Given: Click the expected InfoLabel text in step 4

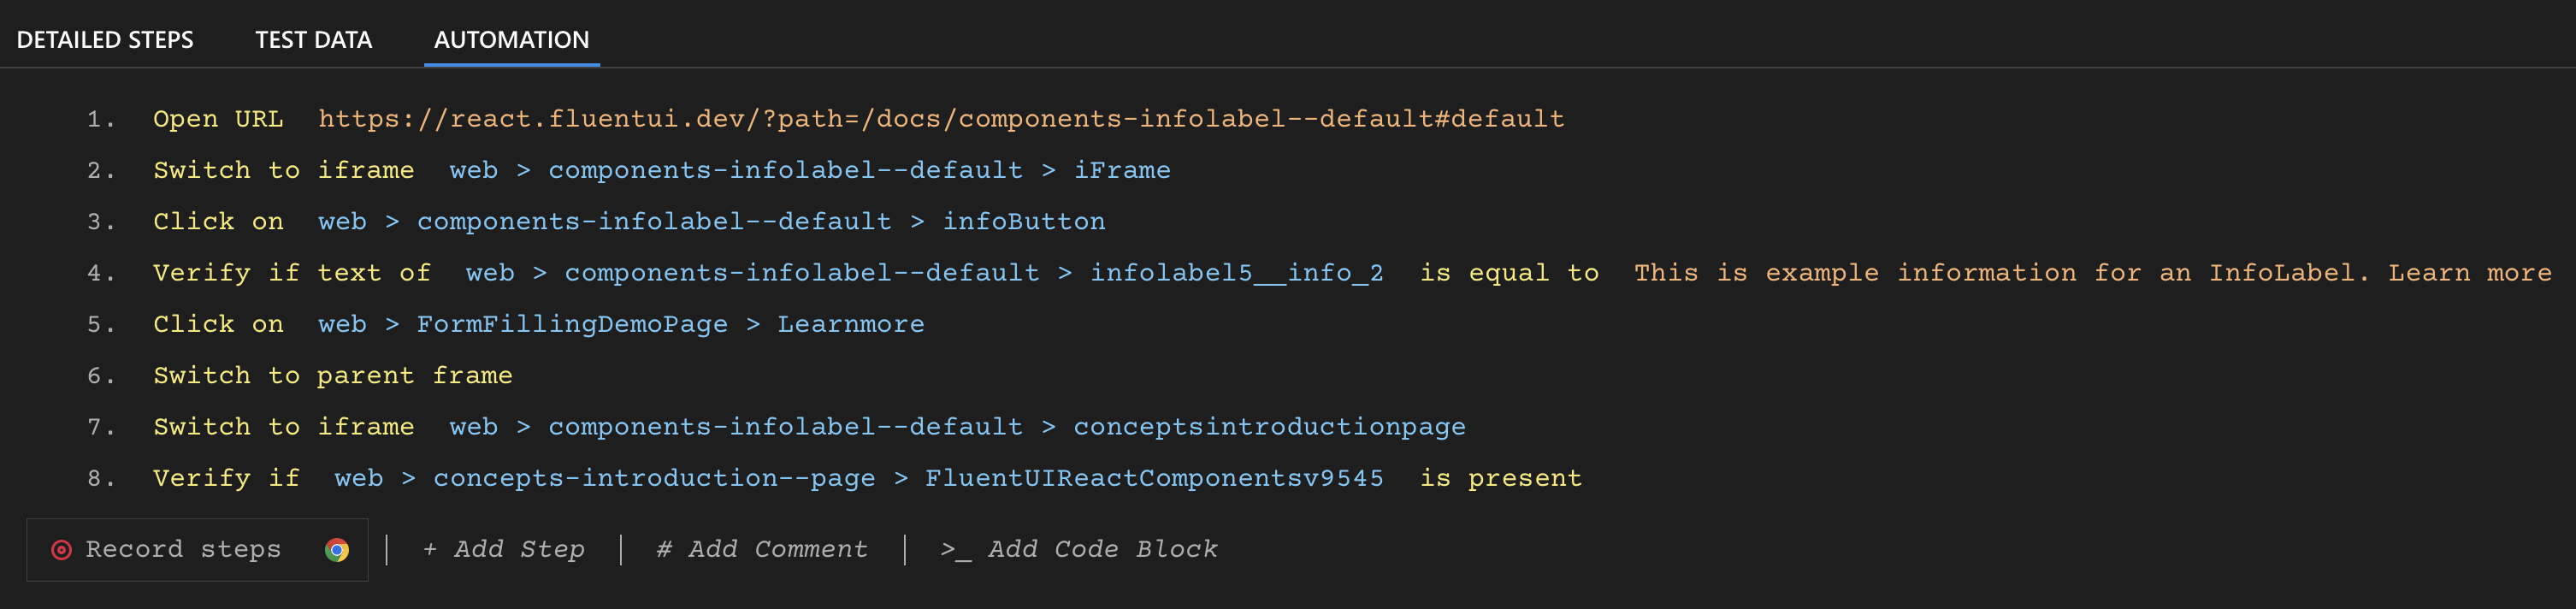Looking at the screenshot, I should tap(2092, 273).
